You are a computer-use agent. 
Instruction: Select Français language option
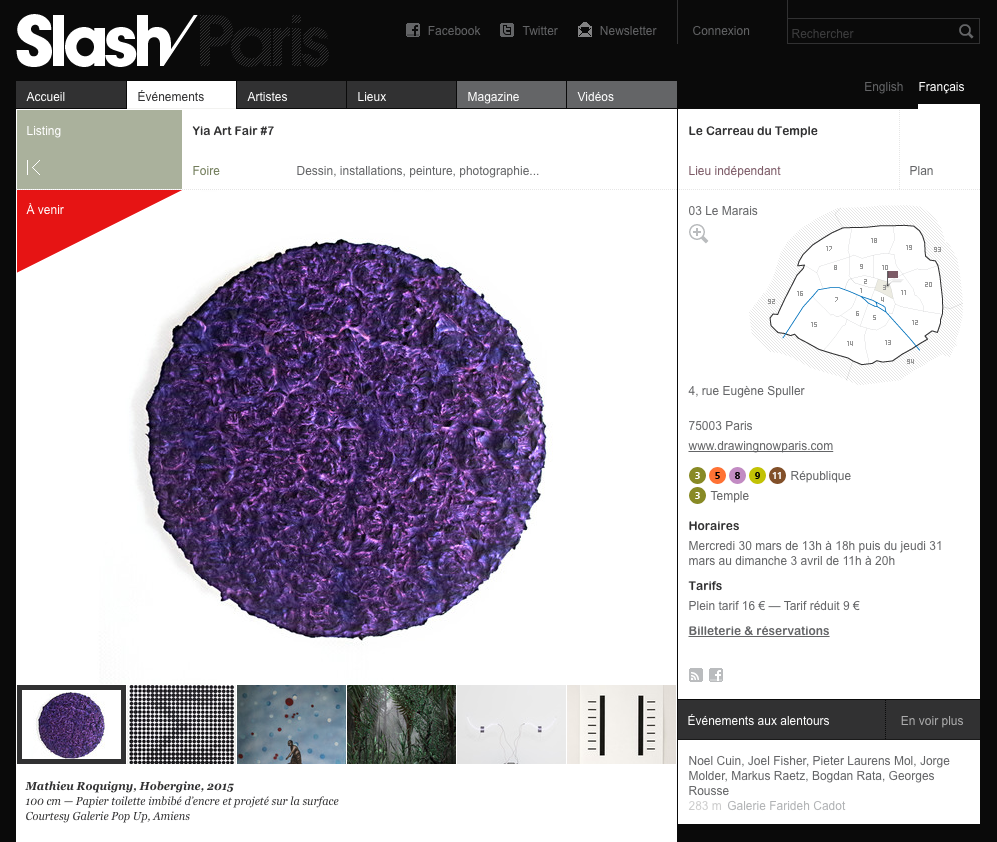tap(941, 86)
